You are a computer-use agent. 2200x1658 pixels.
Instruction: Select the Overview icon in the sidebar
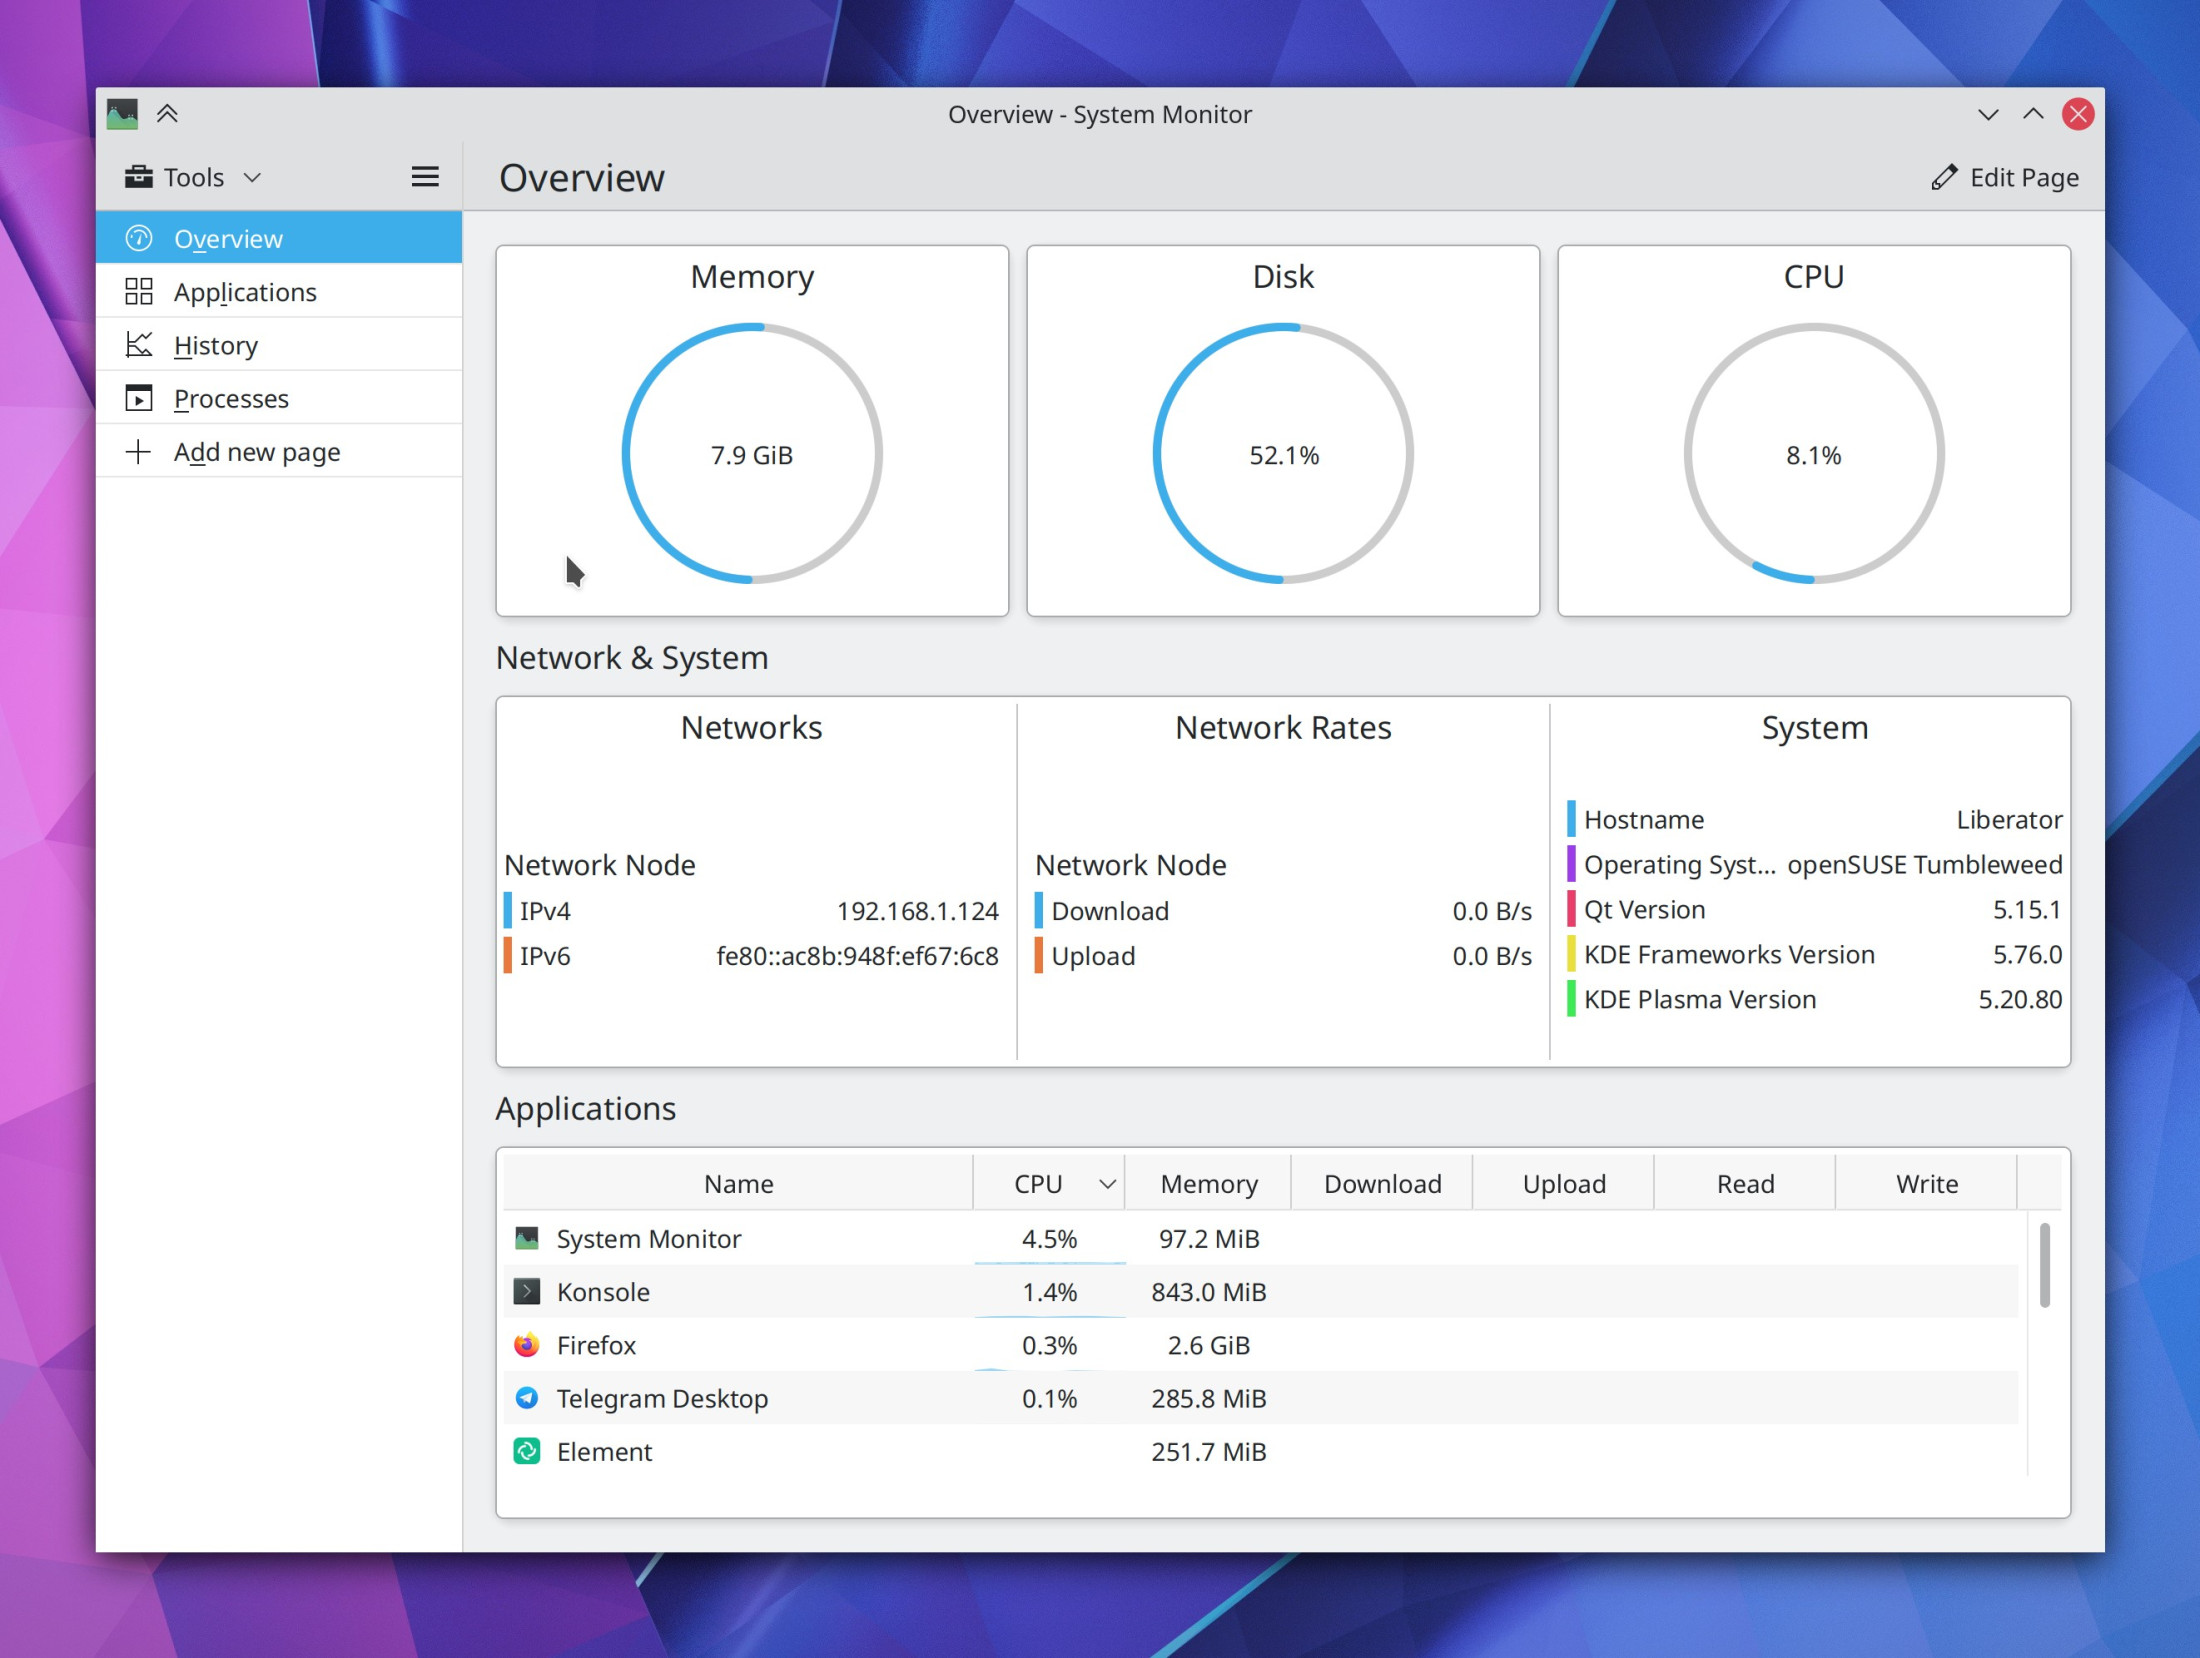click(139, 238)
